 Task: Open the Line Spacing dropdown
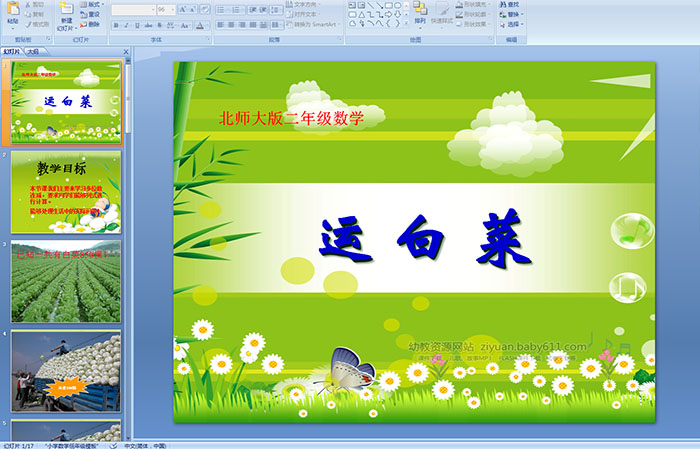pyautogui.click(x=276, y=10)
